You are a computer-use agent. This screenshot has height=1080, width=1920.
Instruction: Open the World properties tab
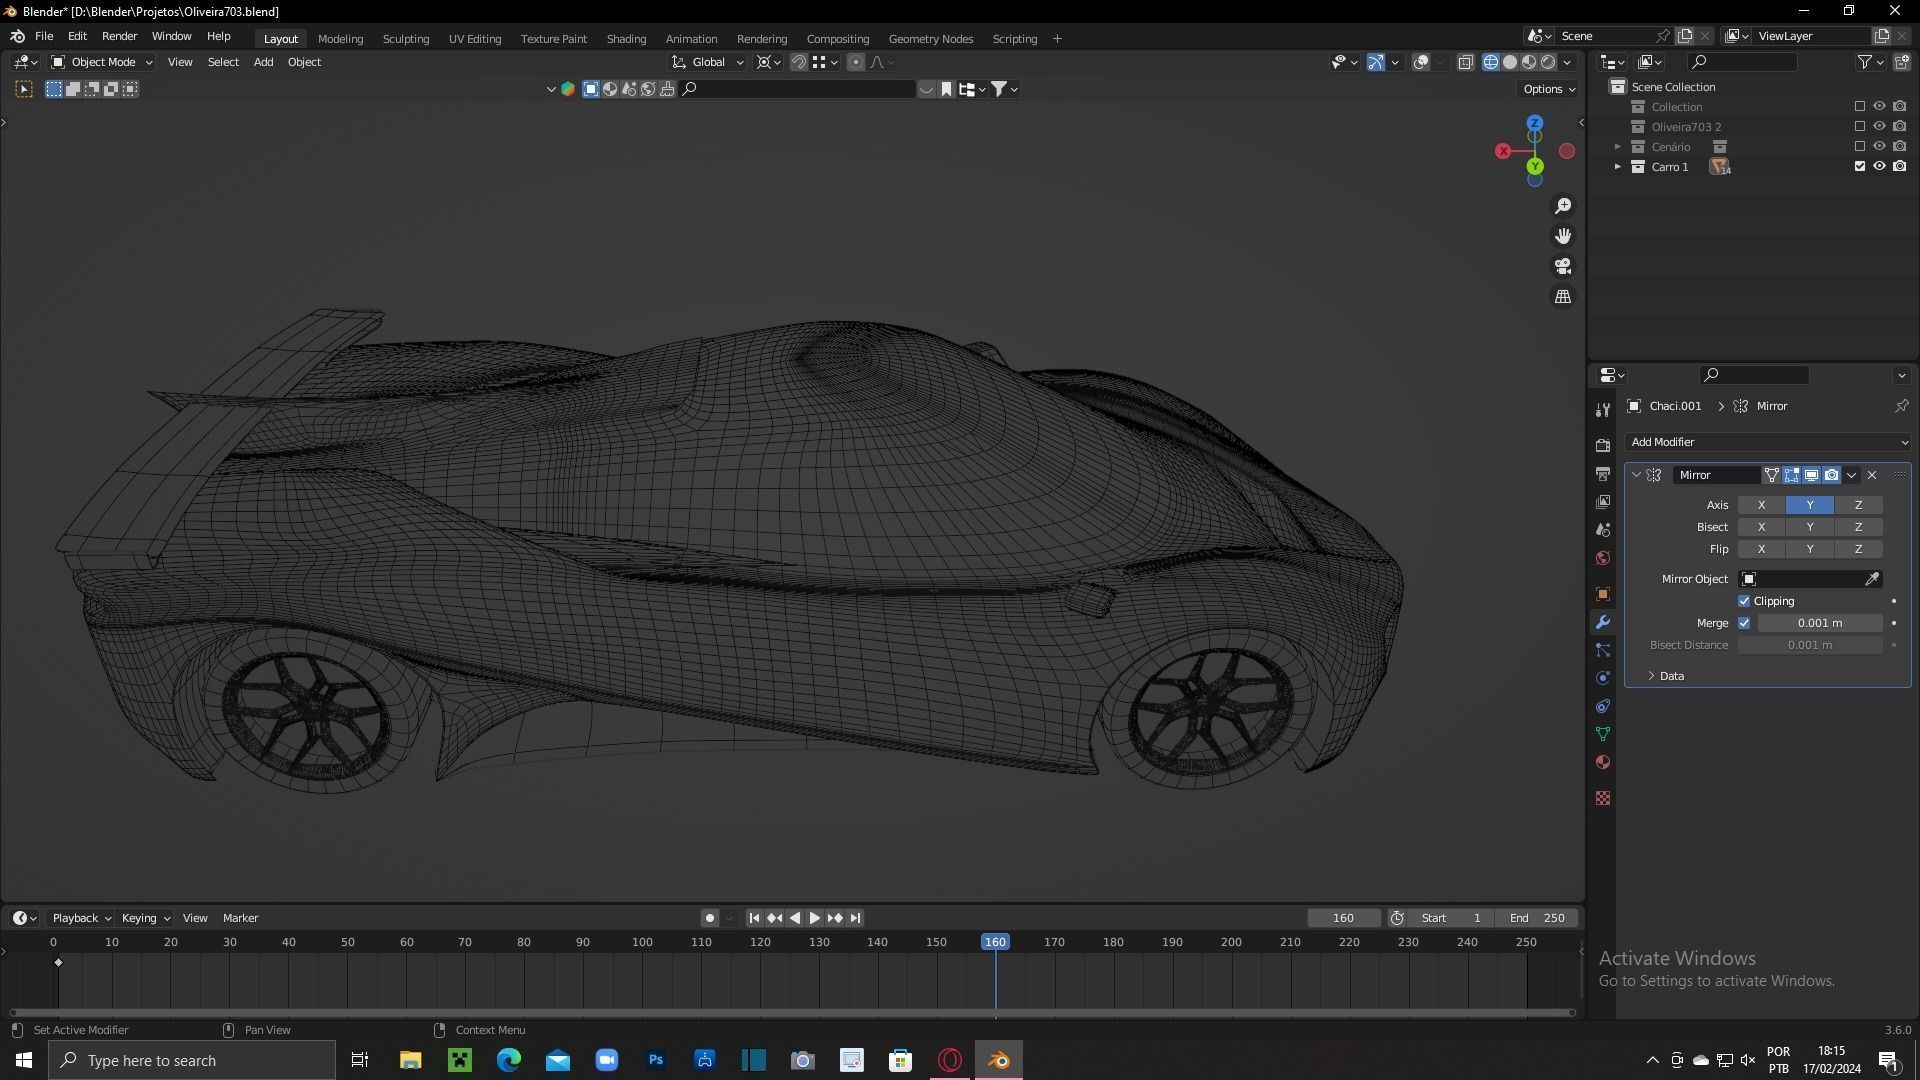pyautogui.click(x=1603, y=557)
